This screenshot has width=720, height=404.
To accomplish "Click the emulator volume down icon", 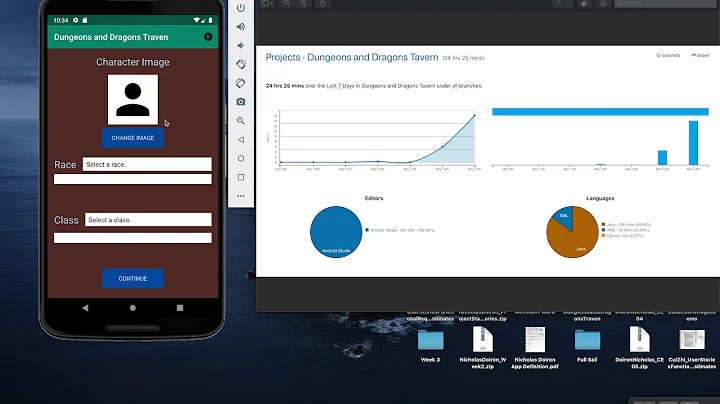I will (241, 45).
